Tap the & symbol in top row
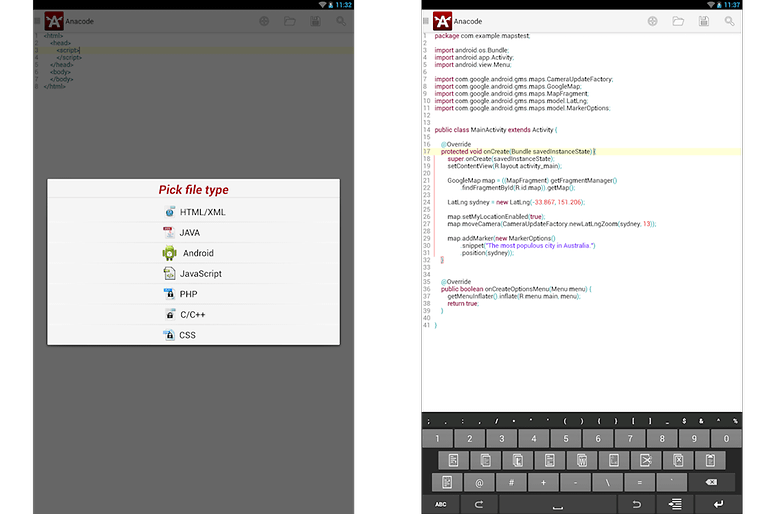Image resolution: width=782 pixels, height=514 pixels. point(701,421)
